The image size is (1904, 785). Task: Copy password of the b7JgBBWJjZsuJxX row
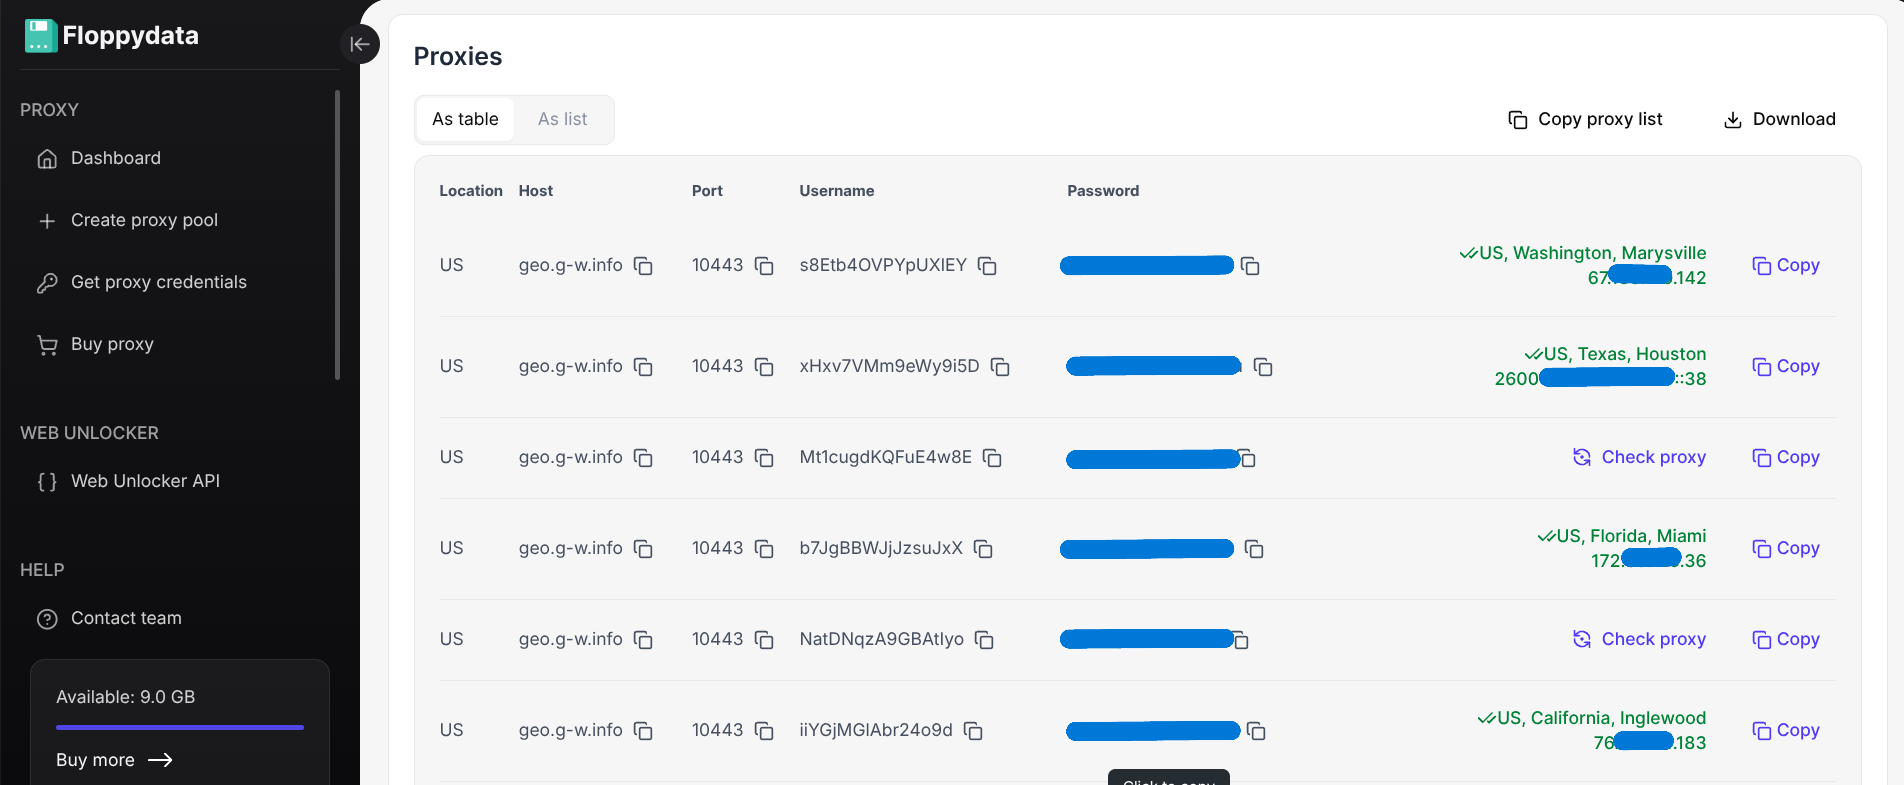[x=1254, y=549]
